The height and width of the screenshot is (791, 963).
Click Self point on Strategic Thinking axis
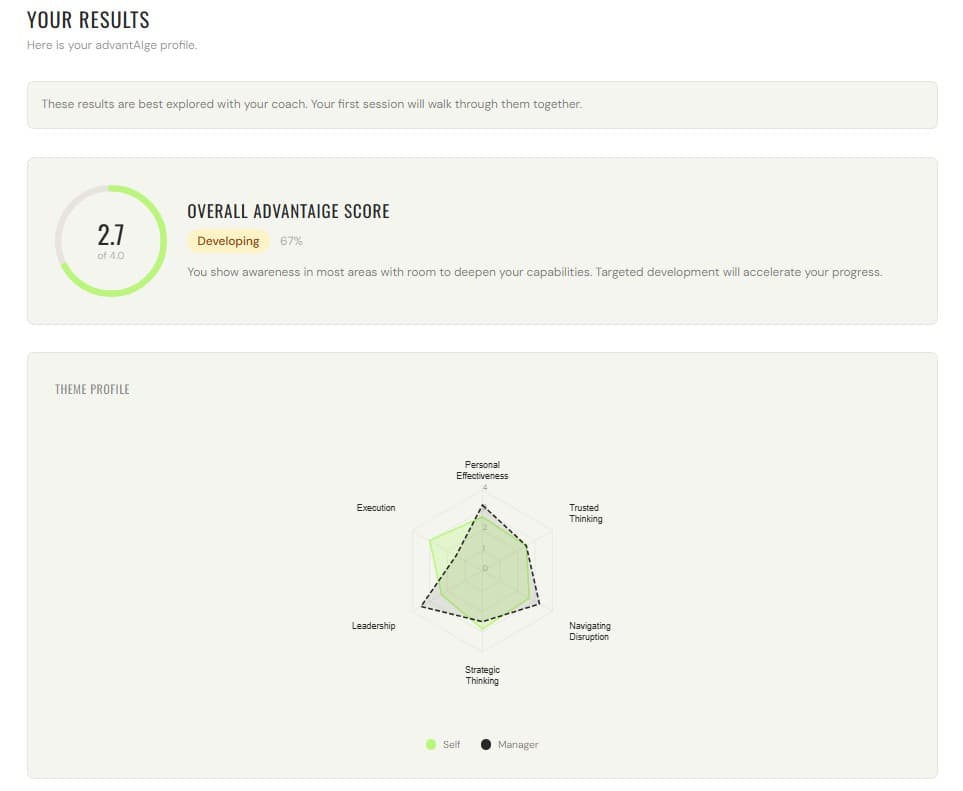coord(482,627)
